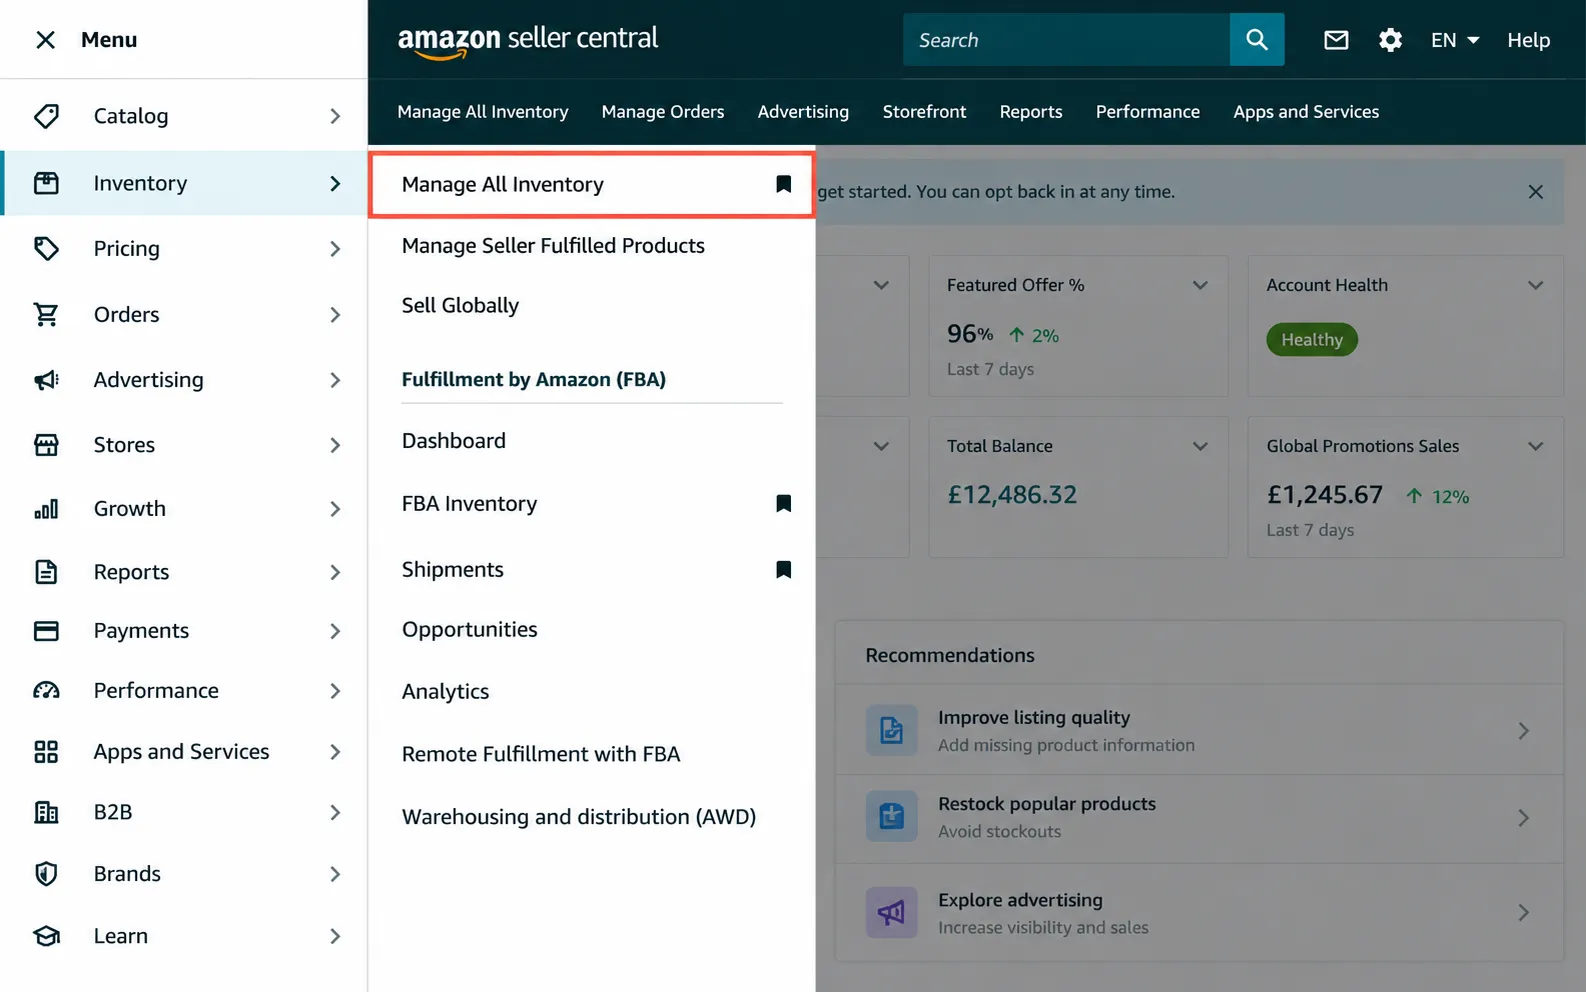
Task: Click into the Search input field
Action: click(1066, 40)
